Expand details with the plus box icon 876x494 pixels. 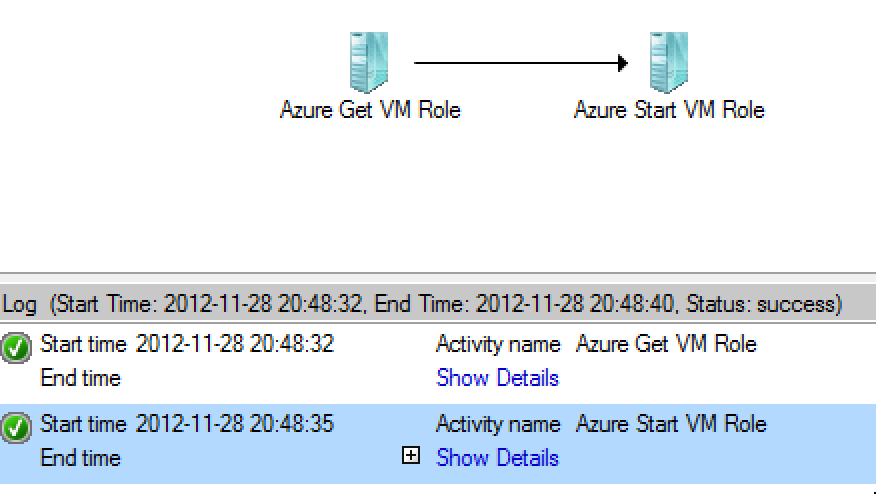pos(411,455)
